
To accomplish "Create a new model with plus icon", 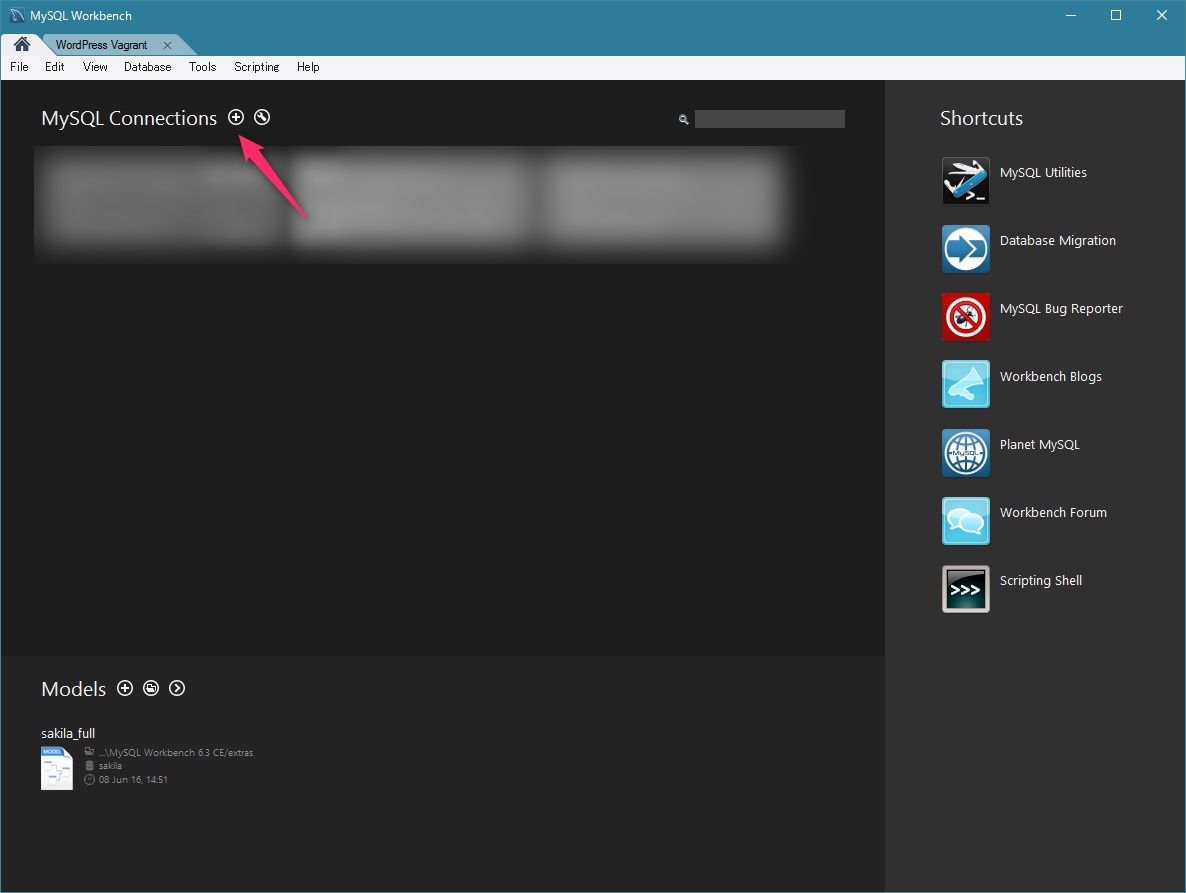I will click(x=125, y=688).
